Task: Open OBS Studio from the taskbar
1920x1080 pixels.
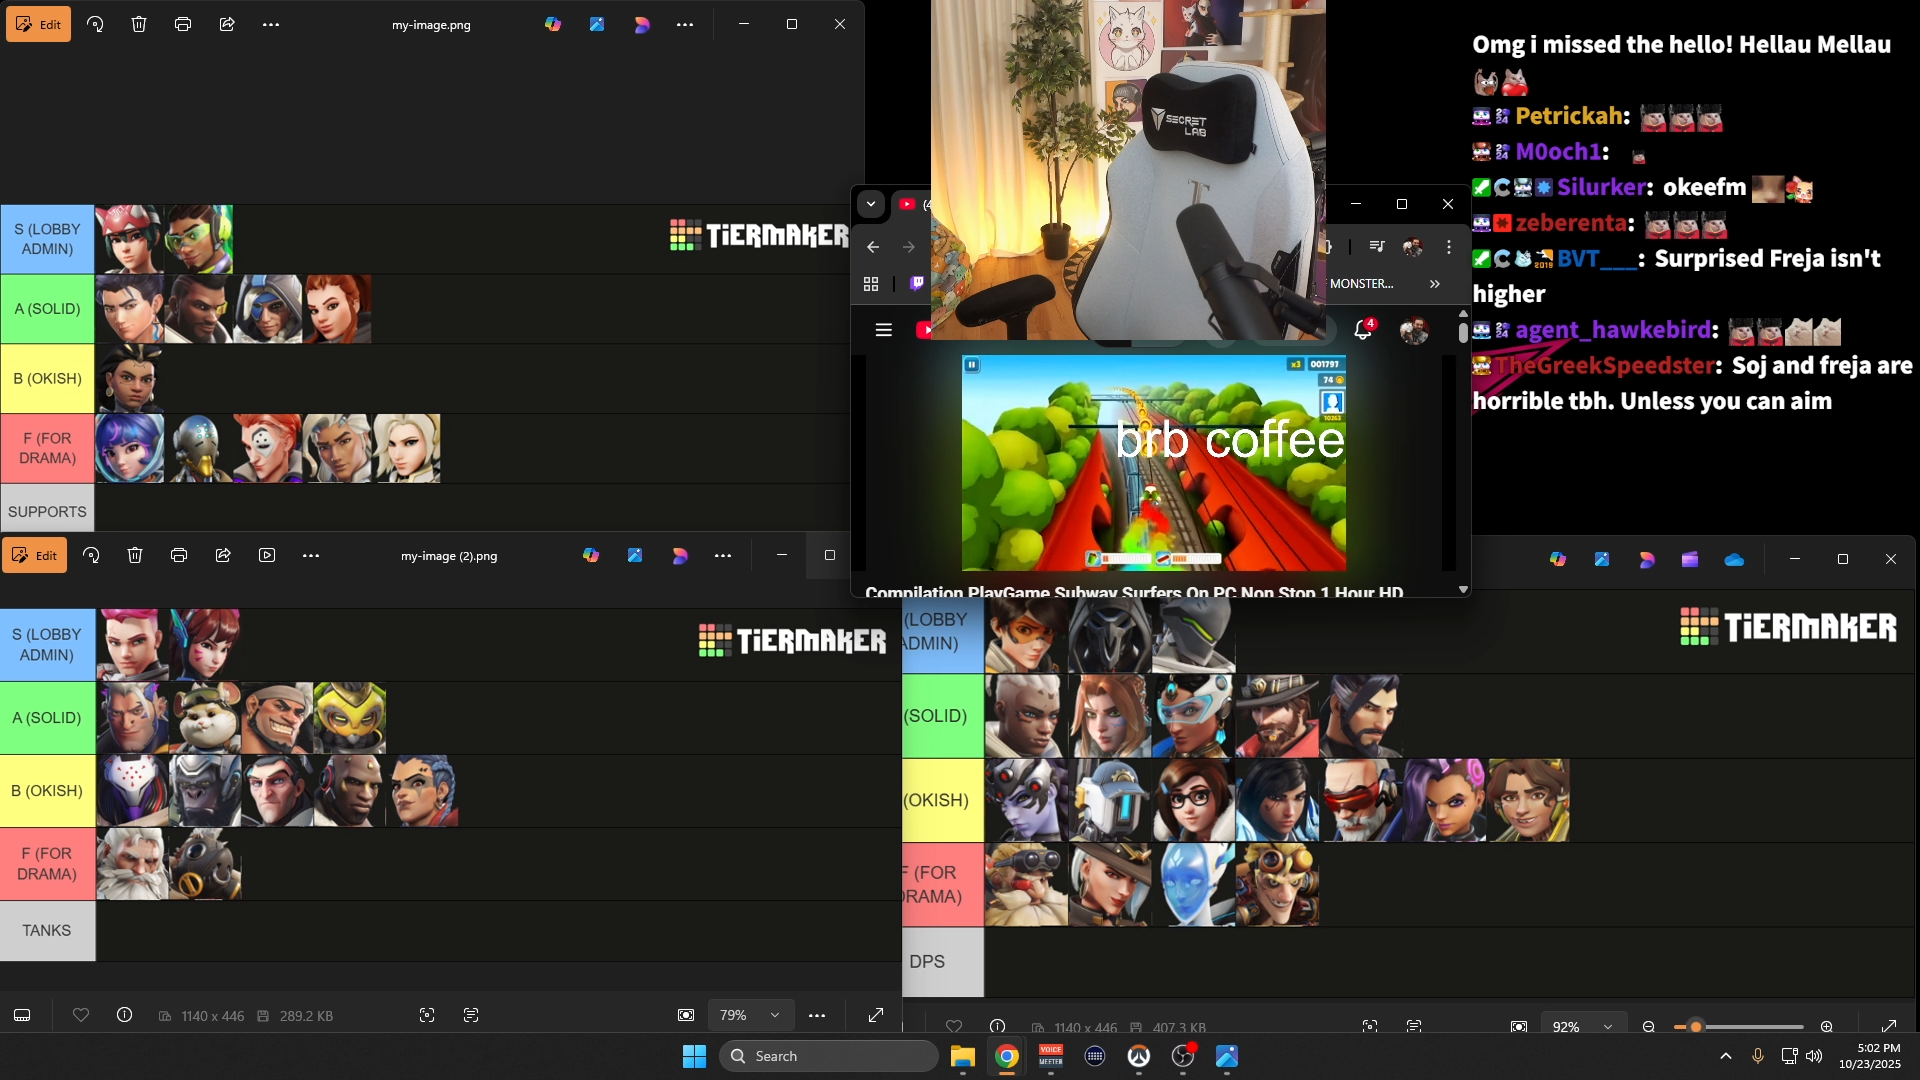Action: [x=1183, y=1056]
